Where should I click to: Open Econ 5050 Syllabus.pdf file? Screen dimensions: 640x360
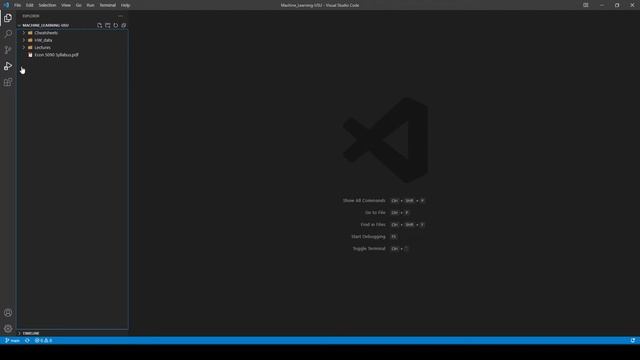(56, 55)
